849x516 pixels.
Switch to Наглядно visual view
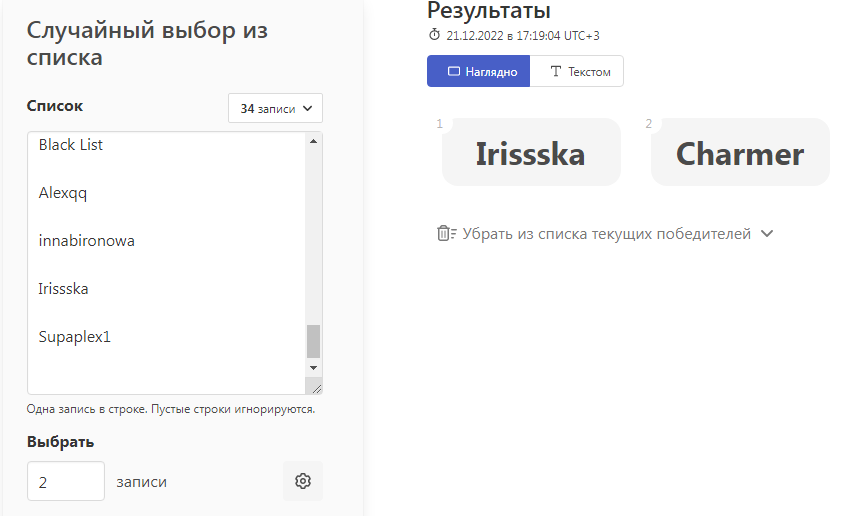pos(478,71)
